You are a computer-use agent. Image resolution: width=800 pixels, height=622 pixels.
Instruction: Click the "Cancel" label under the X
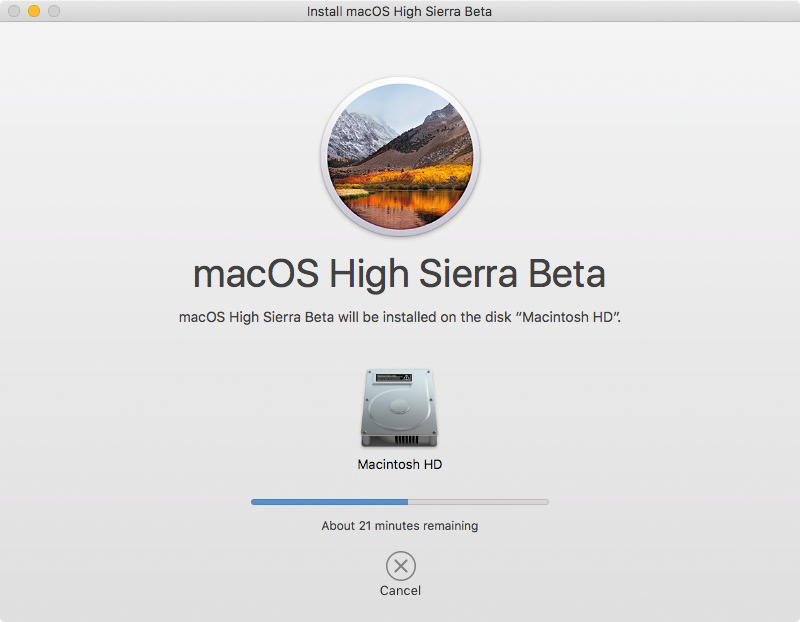[x=401, y=590]
